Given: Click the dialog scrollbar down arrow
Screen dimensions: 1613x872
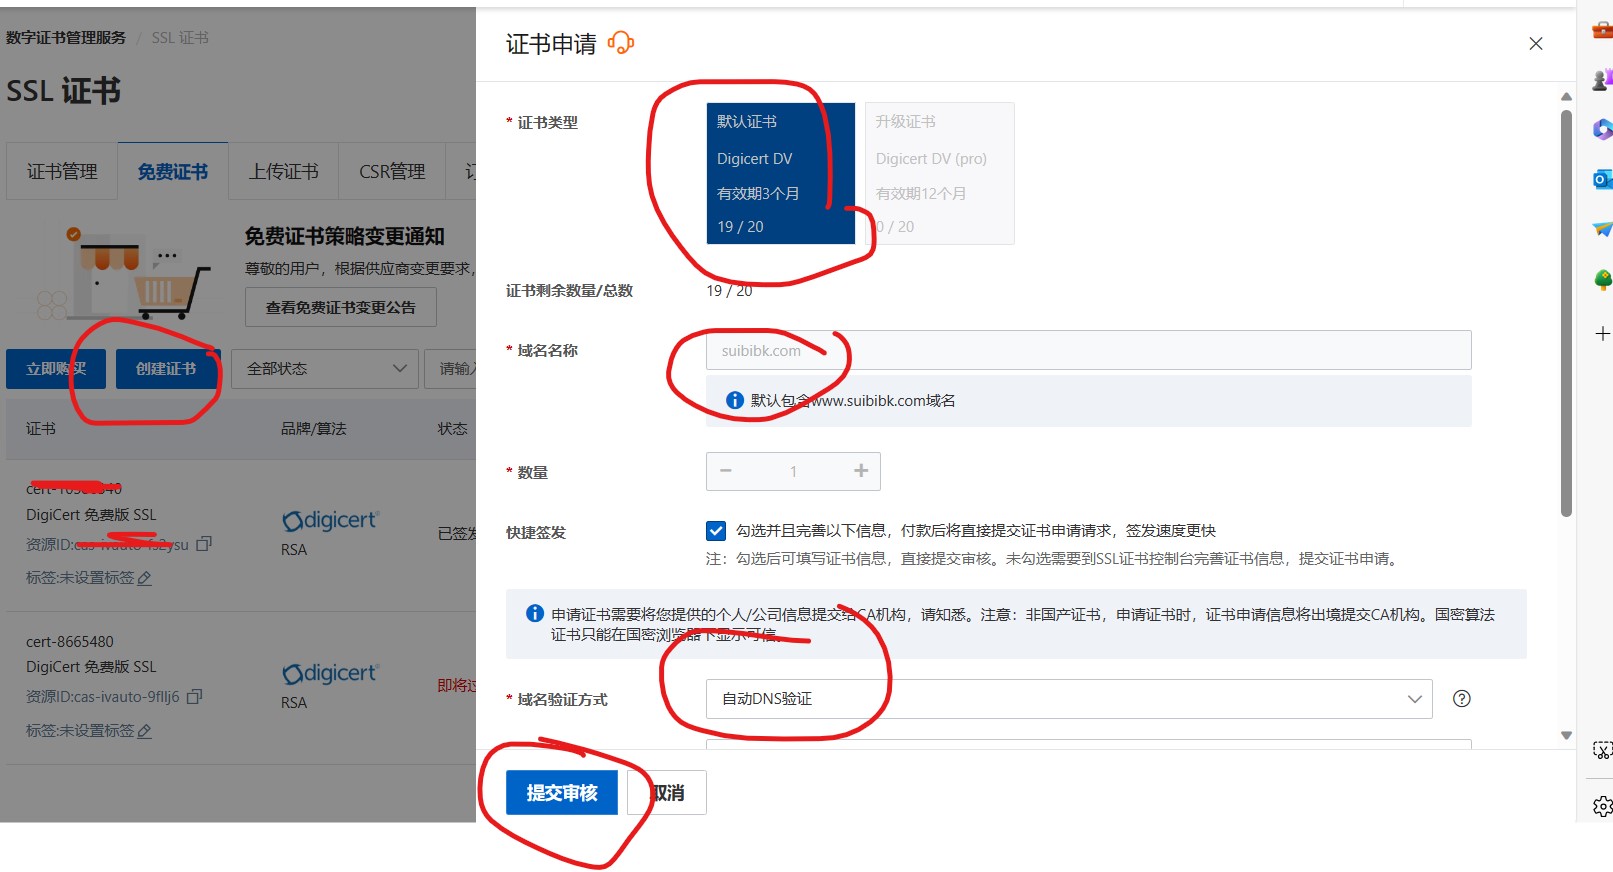Looking at the screenshot, I should coord(1566,735).
